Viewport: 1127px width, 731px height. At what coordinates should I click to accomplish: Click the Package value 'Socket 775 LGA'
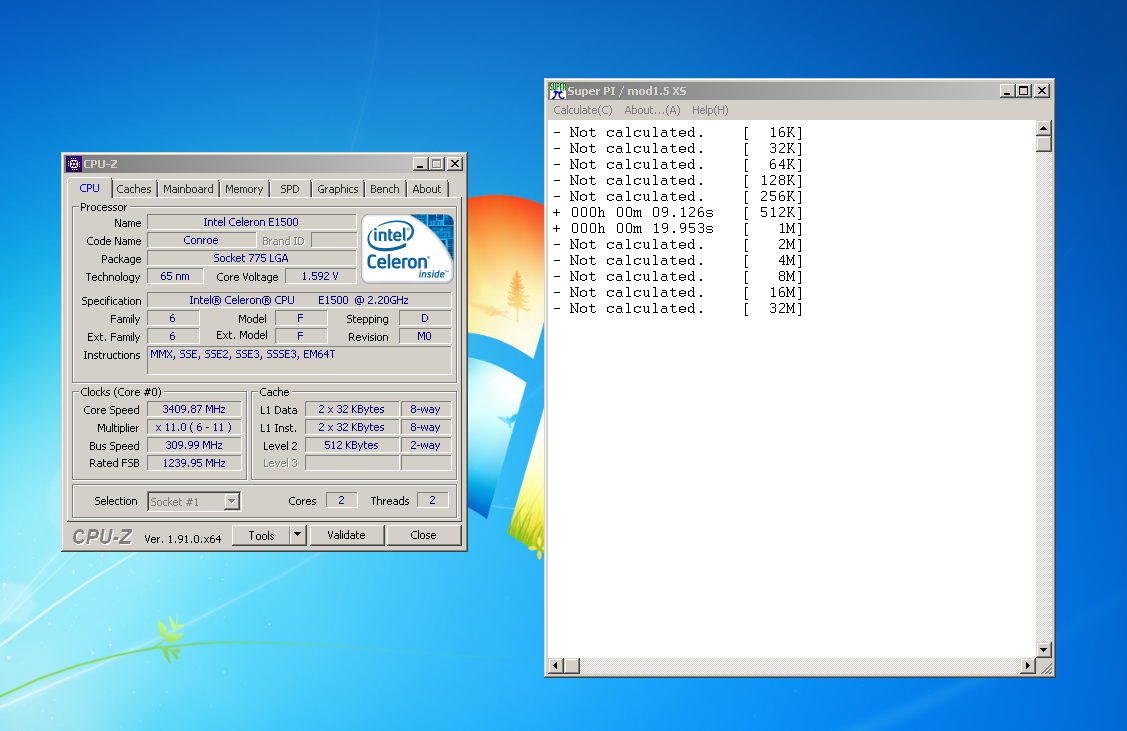pos(251,258)
